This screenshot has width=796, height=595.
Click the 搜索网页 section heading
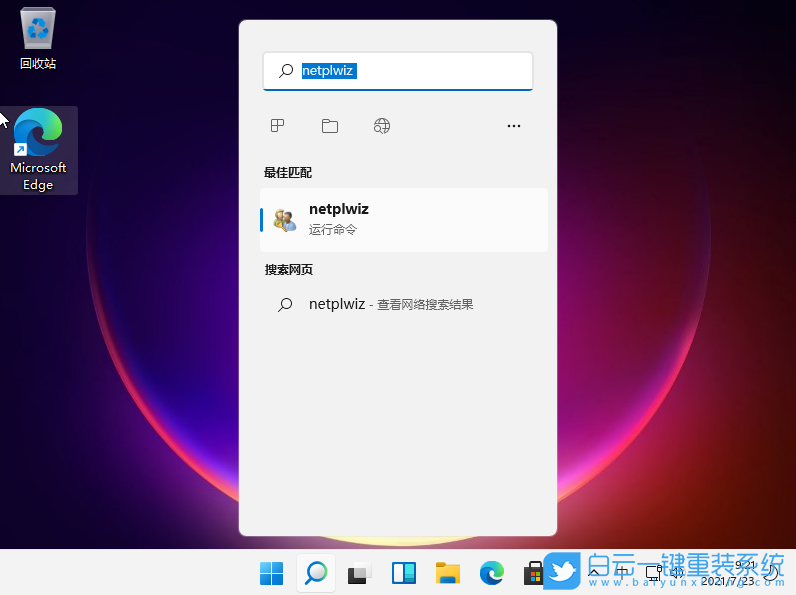[288, 270]
